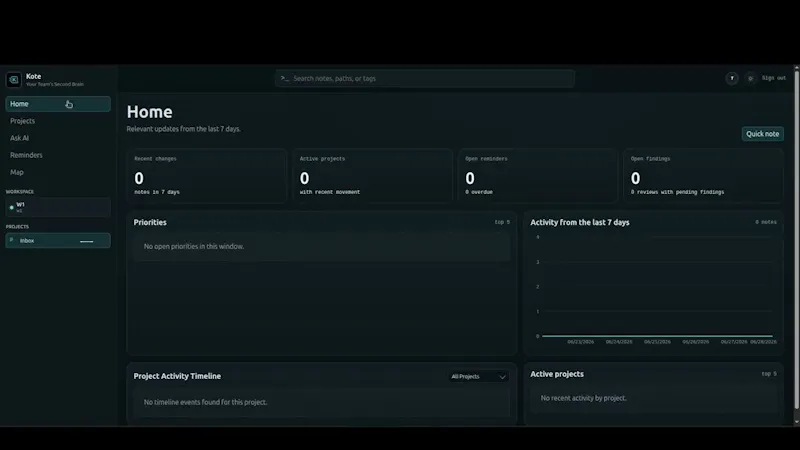The height and width of the screenshot is (450, 800).
Task: Click the search notes, paths, or tags field
Action: click(x=424, y=79)
